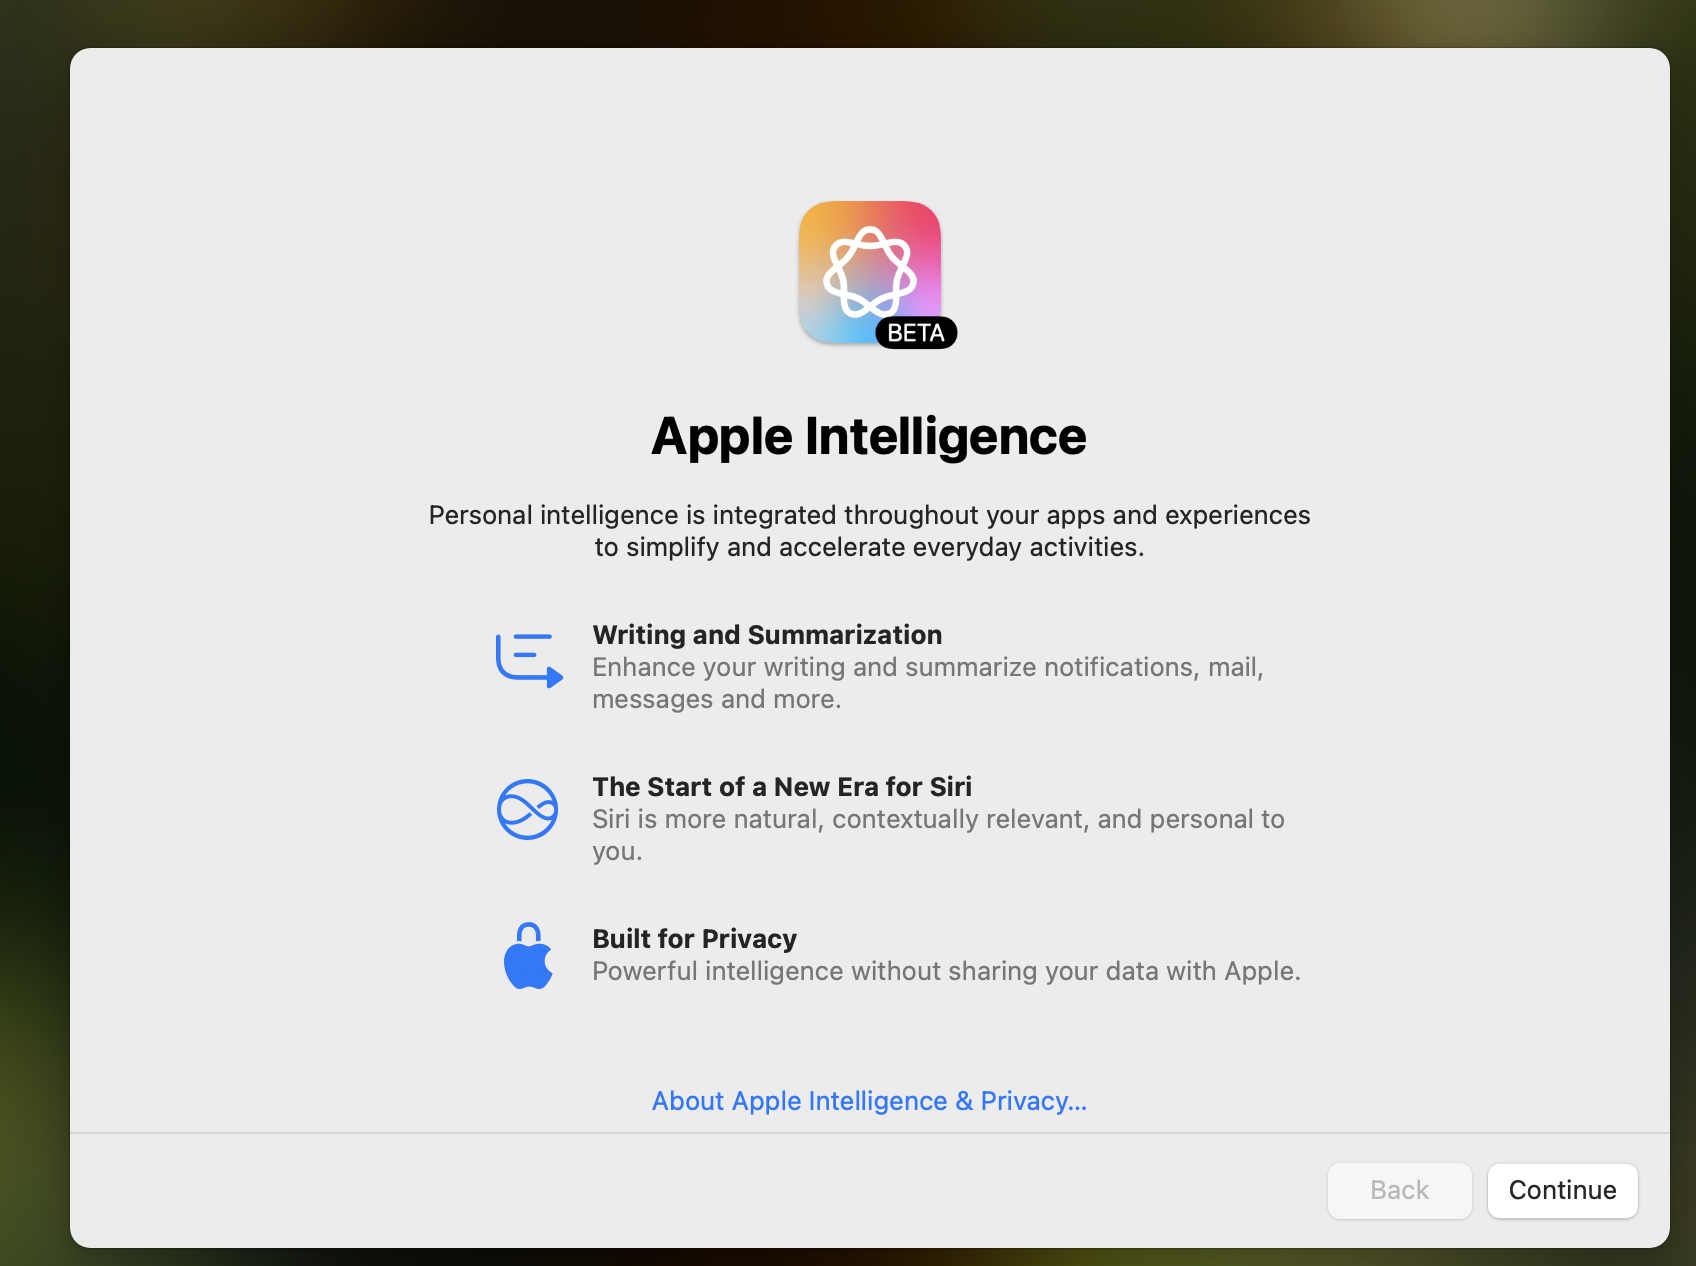Image resolution: width=1696 pixels, height=1266 pixels.
Task: Select 'The Start of a New Era for Siri' heading
Action: 782,787
